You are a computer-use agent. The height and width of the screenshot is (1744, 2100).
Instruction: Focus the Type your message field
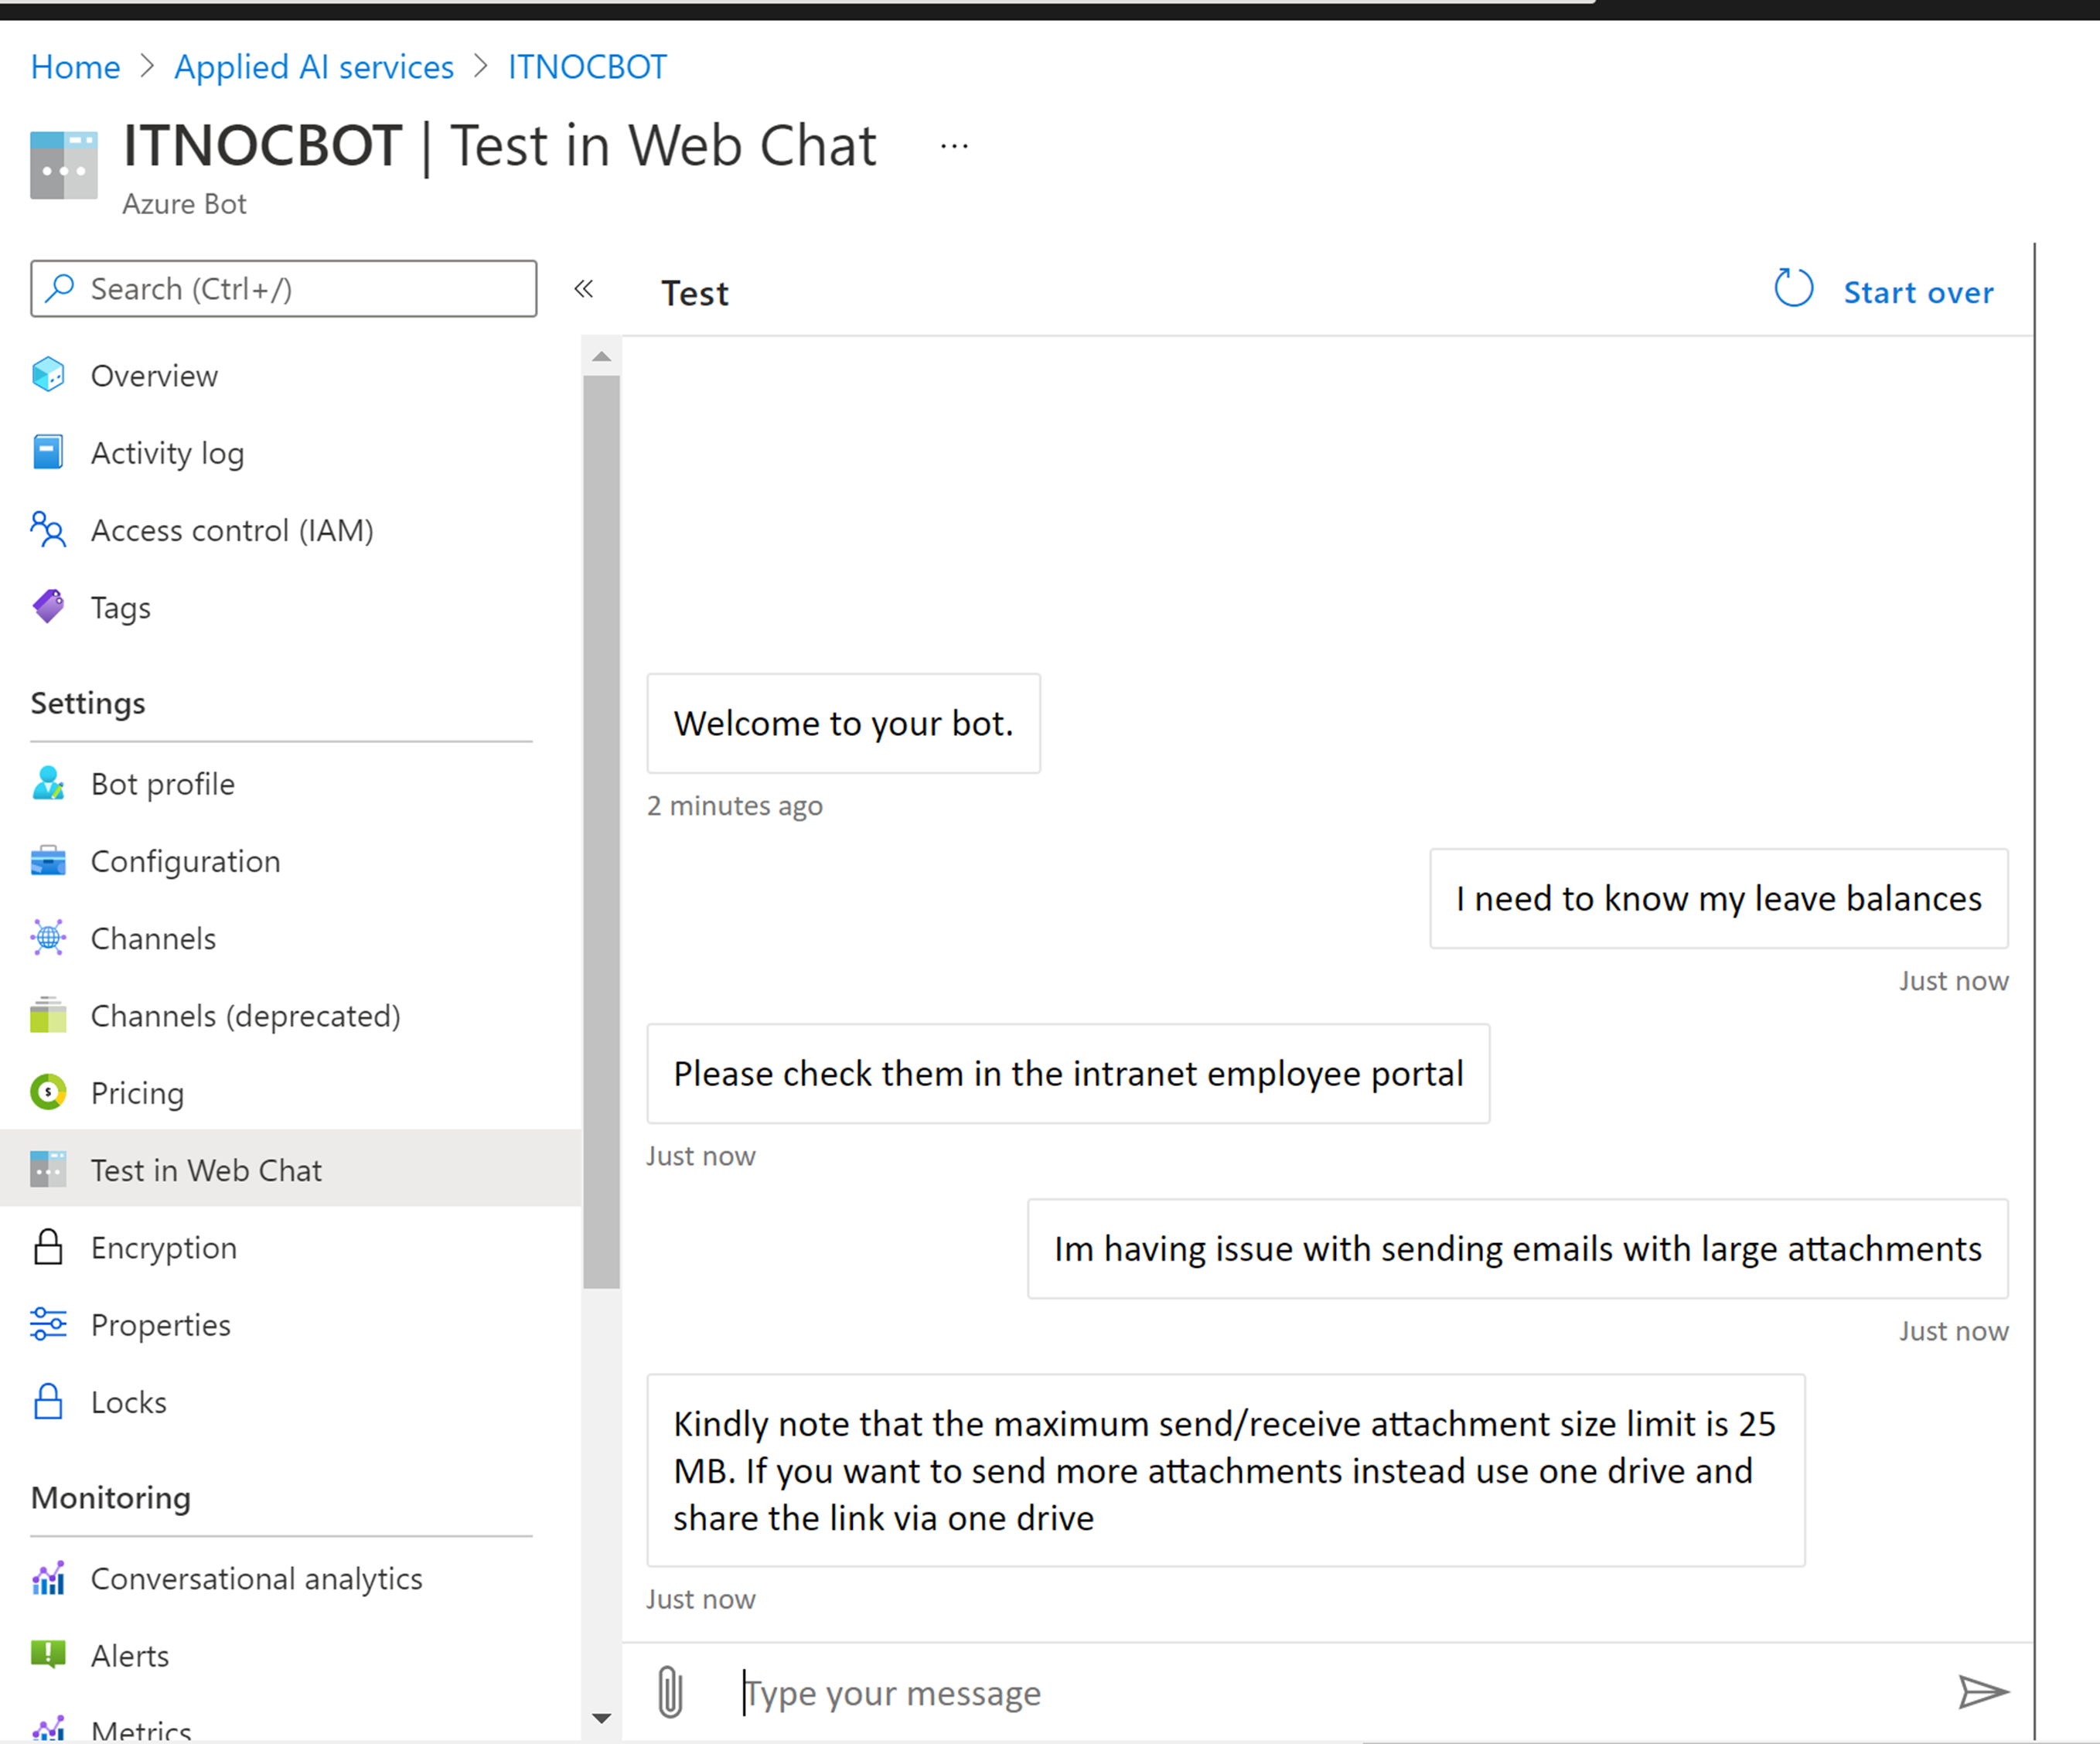click(x=1300, y=1692)
